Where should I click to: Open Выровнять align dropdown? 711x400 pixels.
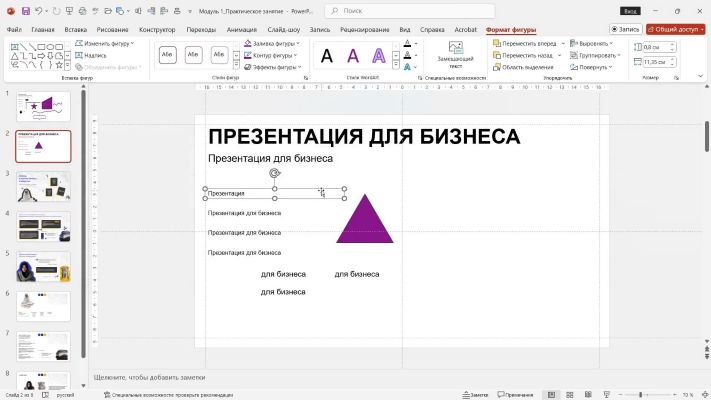(591, 44)
